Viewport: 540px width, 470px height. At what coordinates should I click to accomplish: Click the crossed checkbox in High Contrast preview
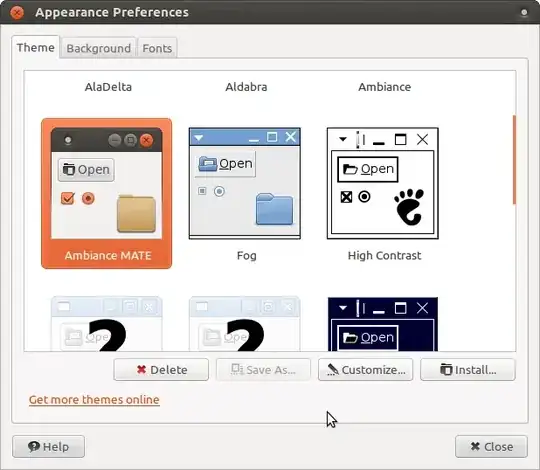[x=346, y=197]
